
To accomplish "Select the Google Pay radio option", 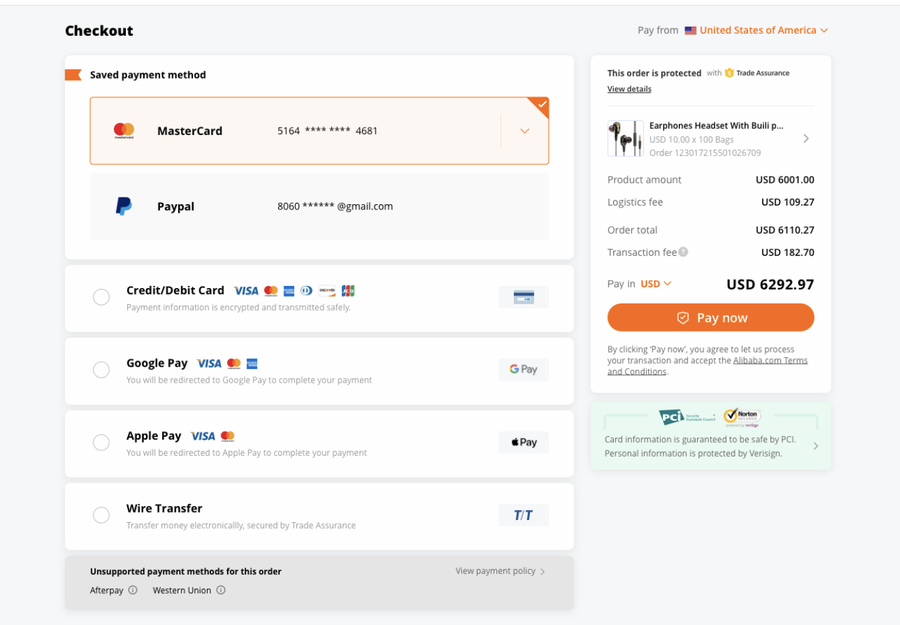I will pyautogui.click(x=101, y=370).
